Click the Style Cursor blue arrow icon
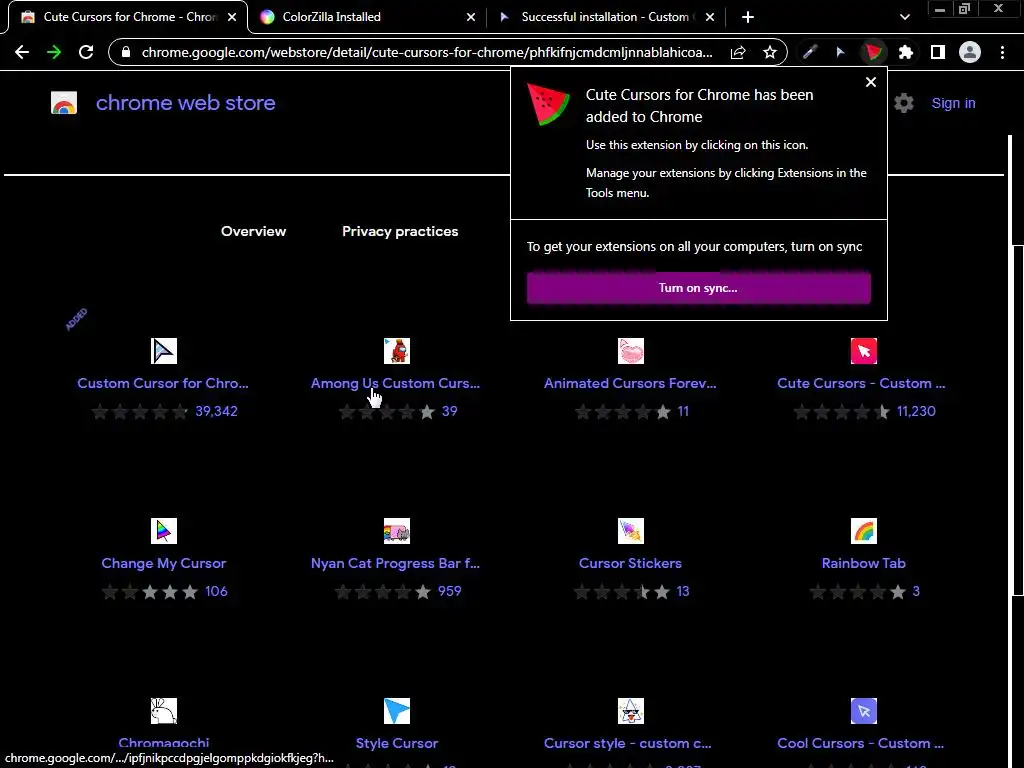The image size is (1024, 768). coord(396,711)
